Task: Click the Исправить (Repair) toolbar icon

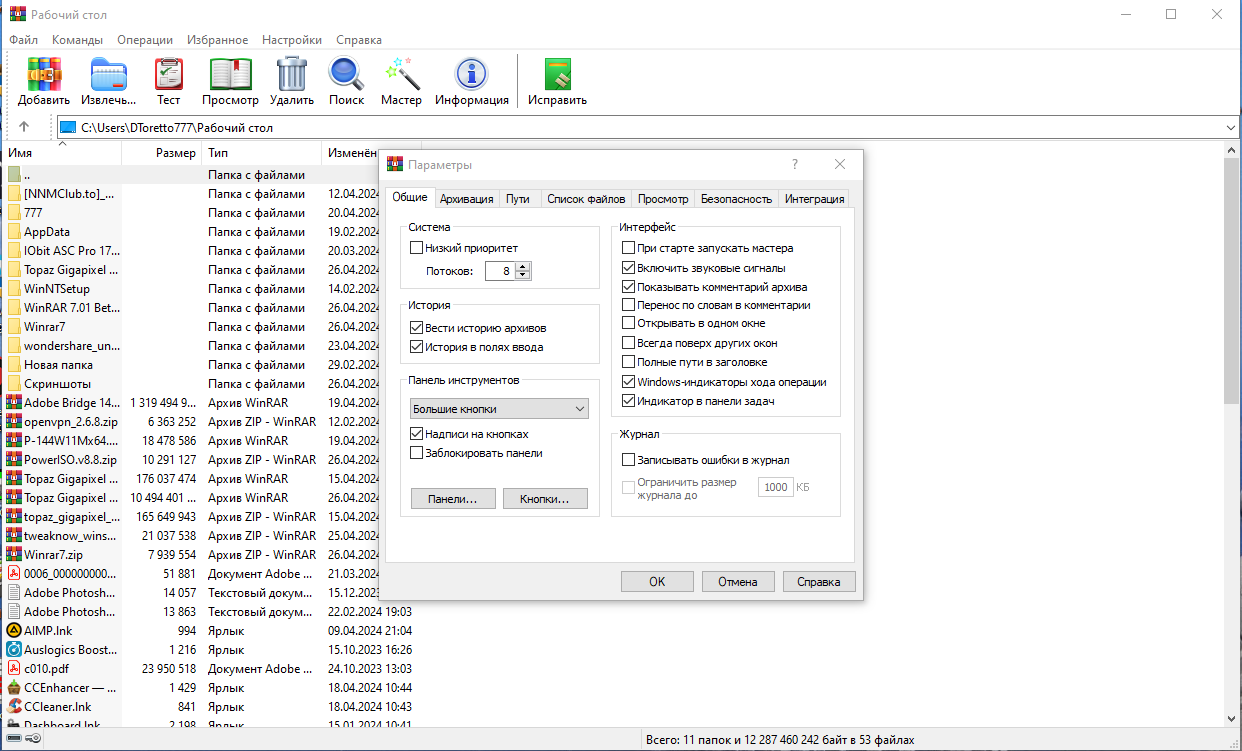Action: (x=557, y=74)
